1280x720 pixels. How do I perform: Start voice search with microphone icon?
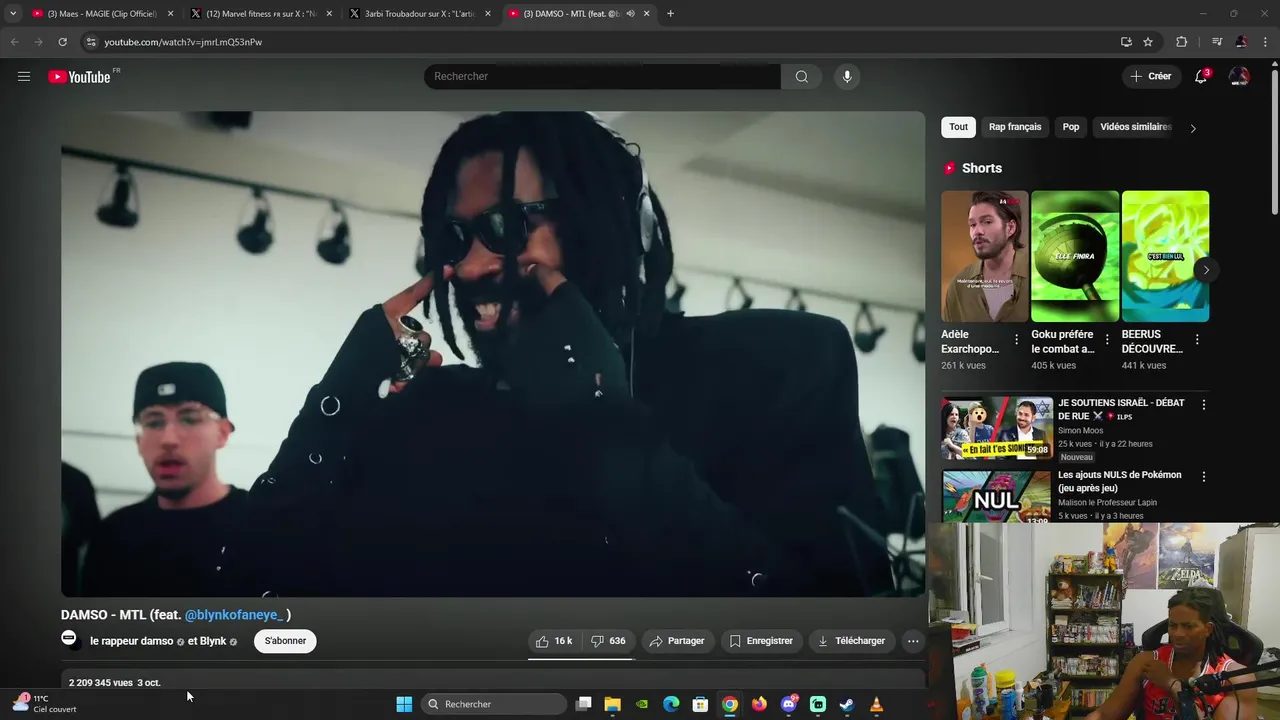click(x=847, y=76)
